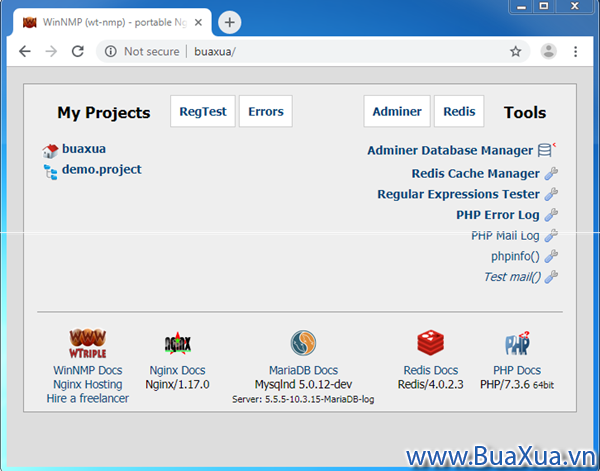Click the red Redis cube logo

point(430,343)
